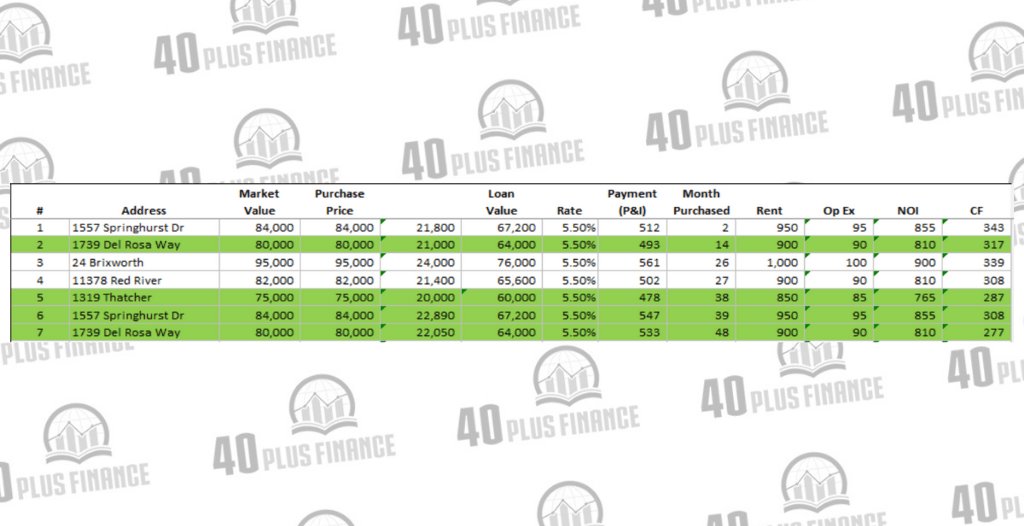Click the 850 rent cell
The width and height of the screenshot is (1024, 526).
771,297
